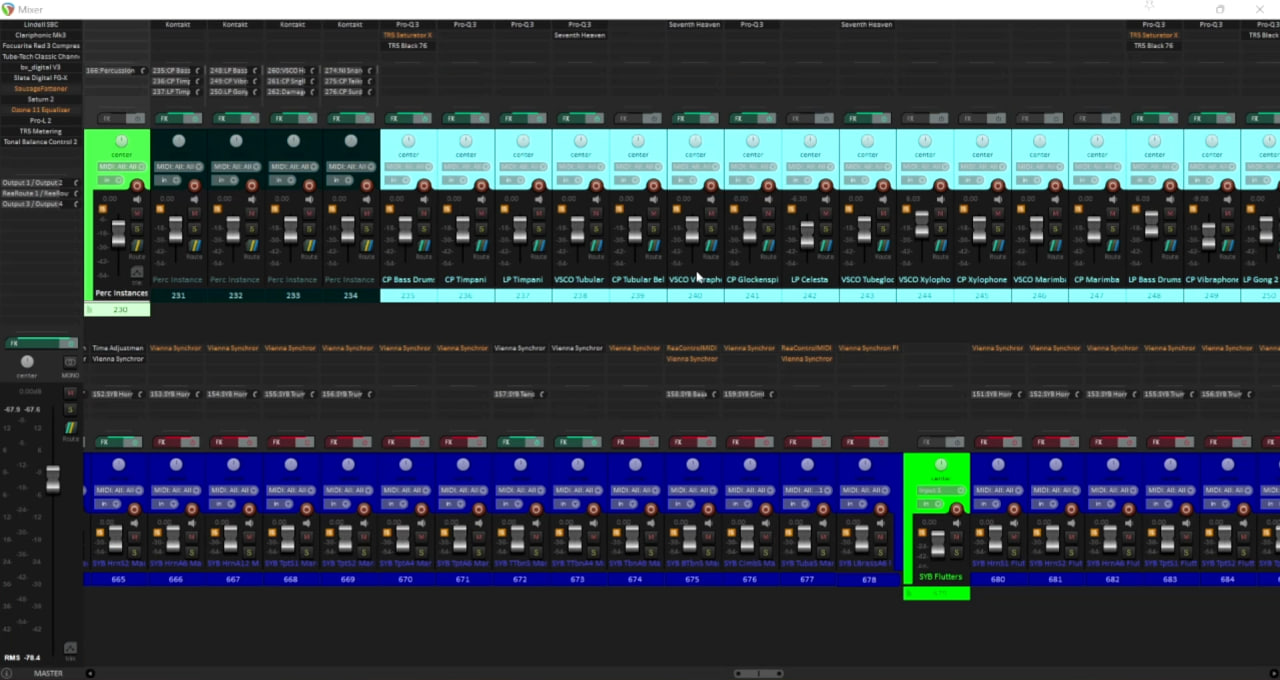Open FX chain button on CP Timpani

[x=456, y=118]
